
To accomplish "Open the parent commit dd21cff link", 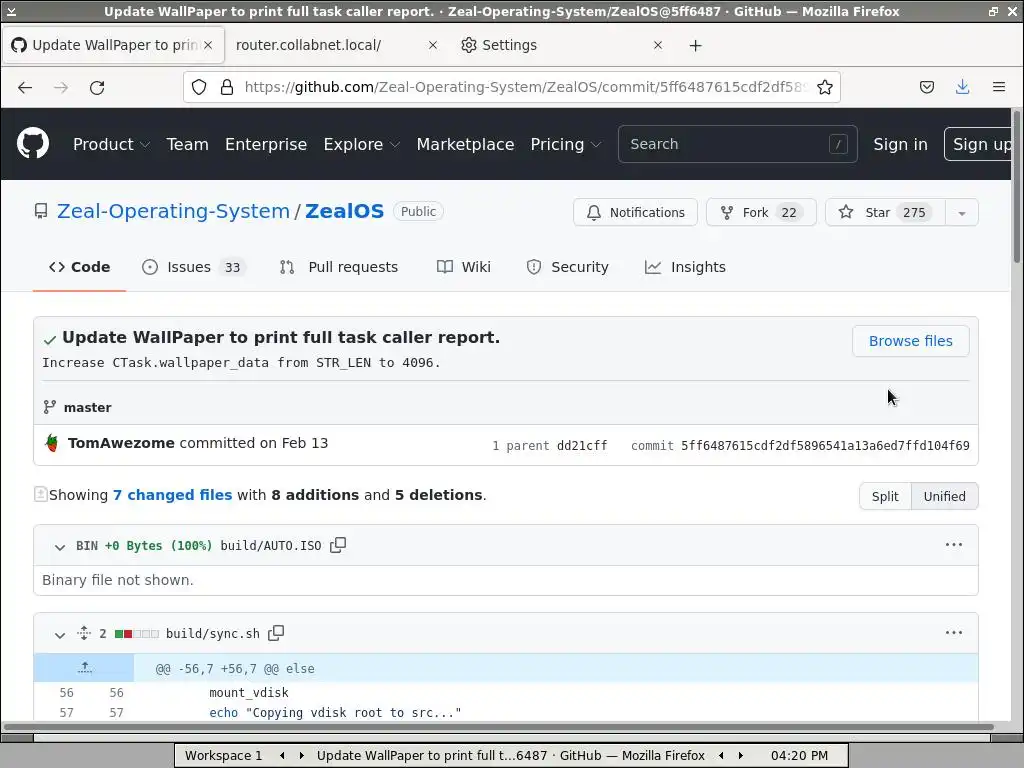I will [x=582, y=445].
